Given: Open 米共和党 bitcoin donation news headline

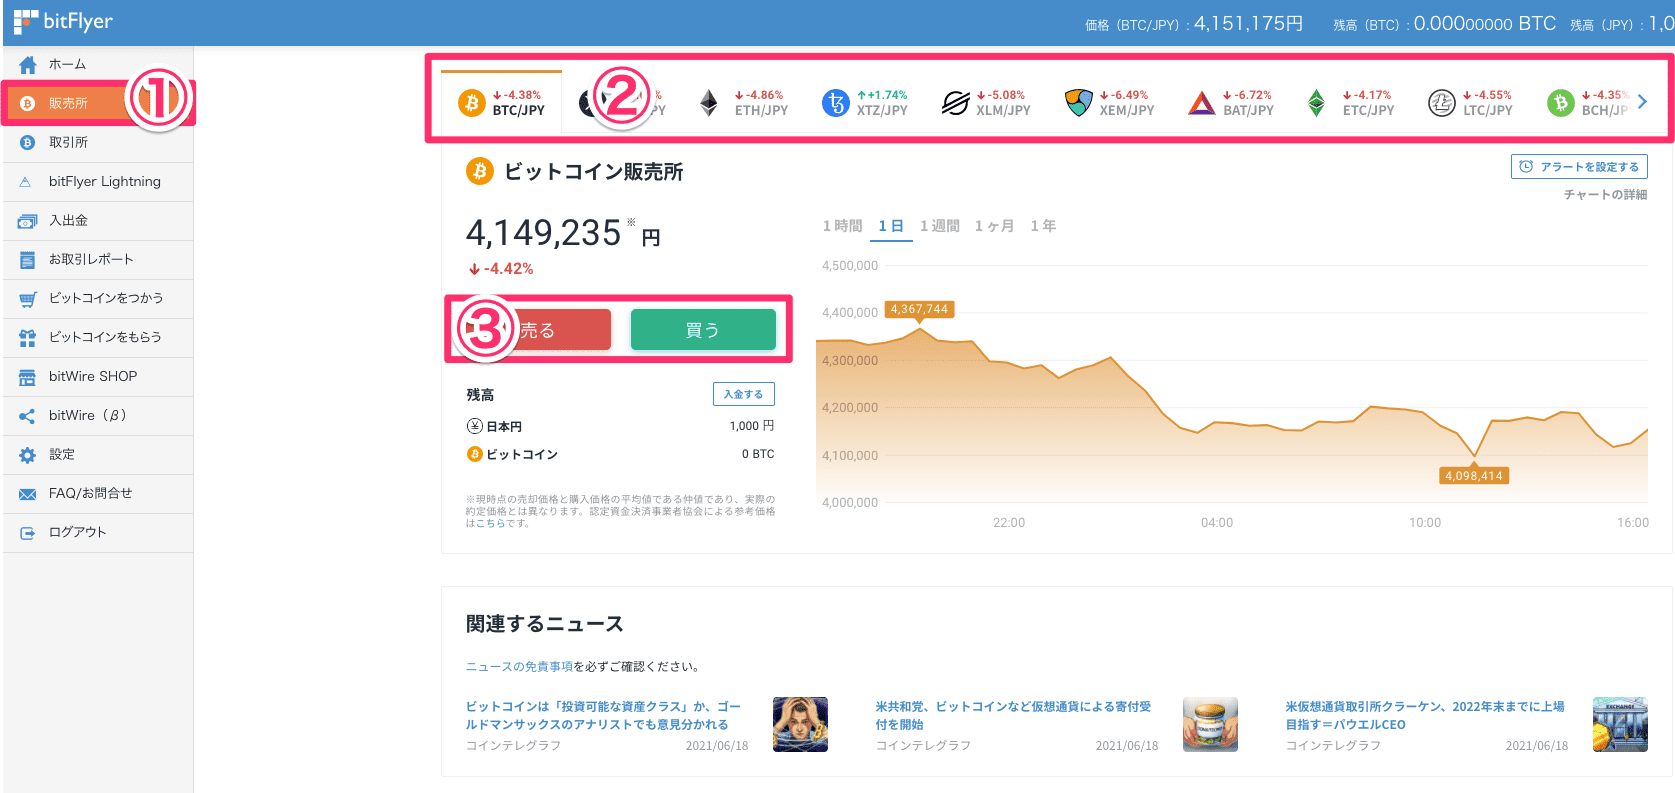Looking at the screenshot, I should click(1013, 715).
